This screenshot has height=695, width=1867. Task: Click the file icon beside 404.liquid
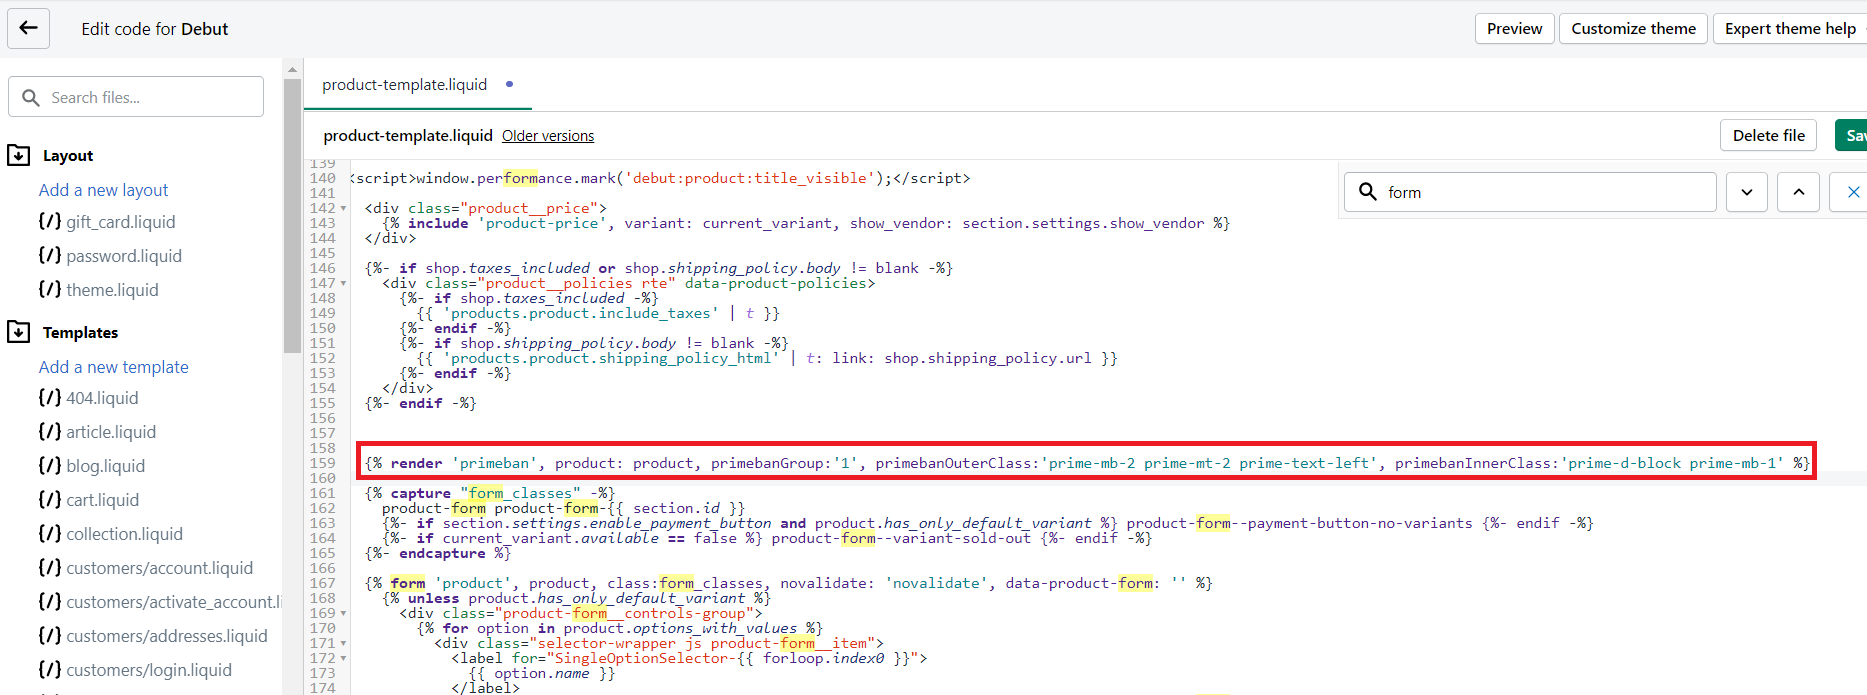pyautogui.click(x=50, y=397)
